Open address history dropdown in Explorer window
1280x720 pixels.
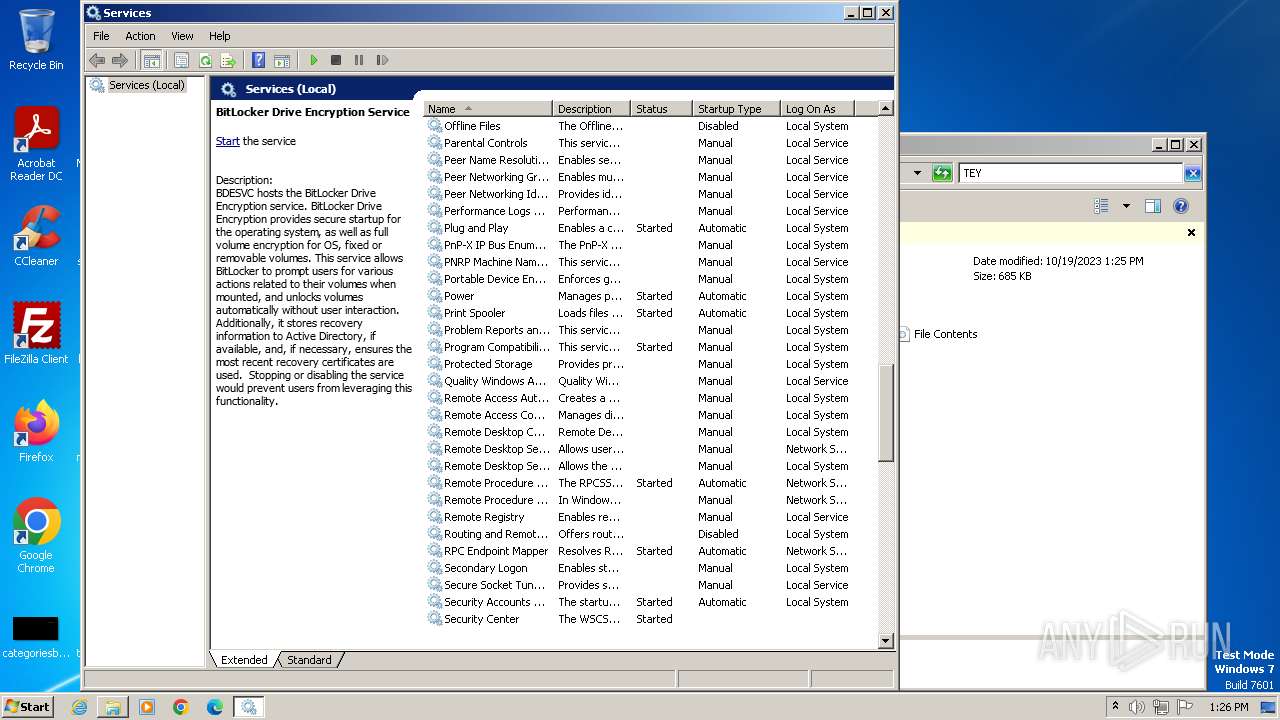coord(917,173)
